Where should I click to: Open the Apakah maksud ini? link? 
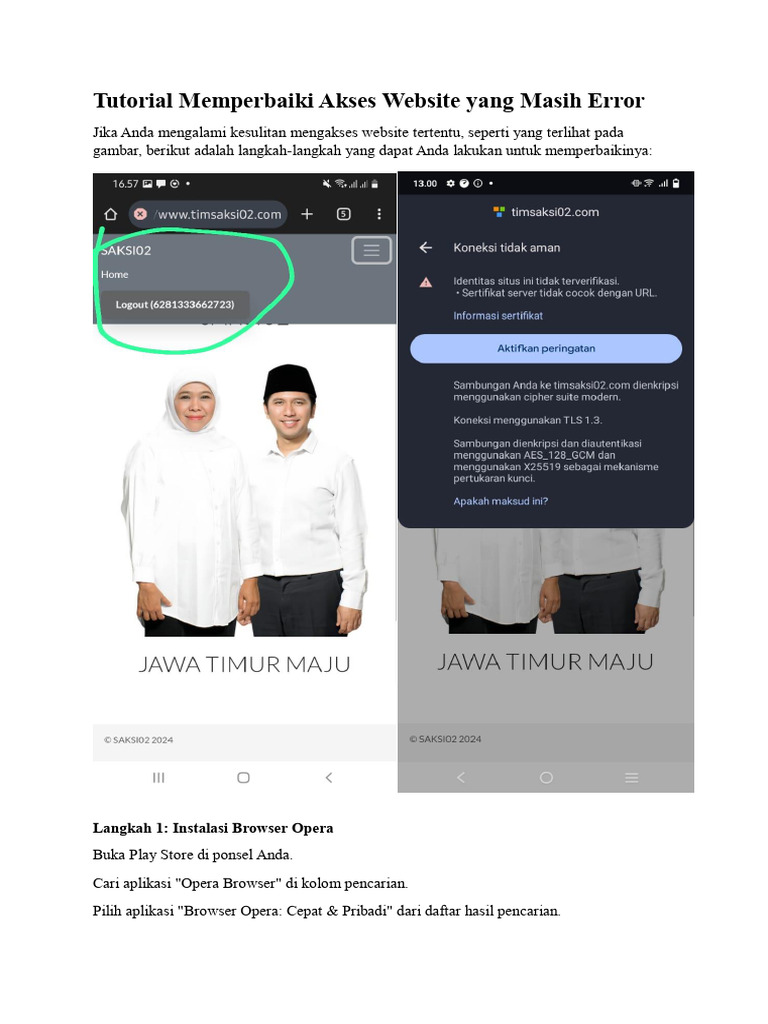click(501, 501)
